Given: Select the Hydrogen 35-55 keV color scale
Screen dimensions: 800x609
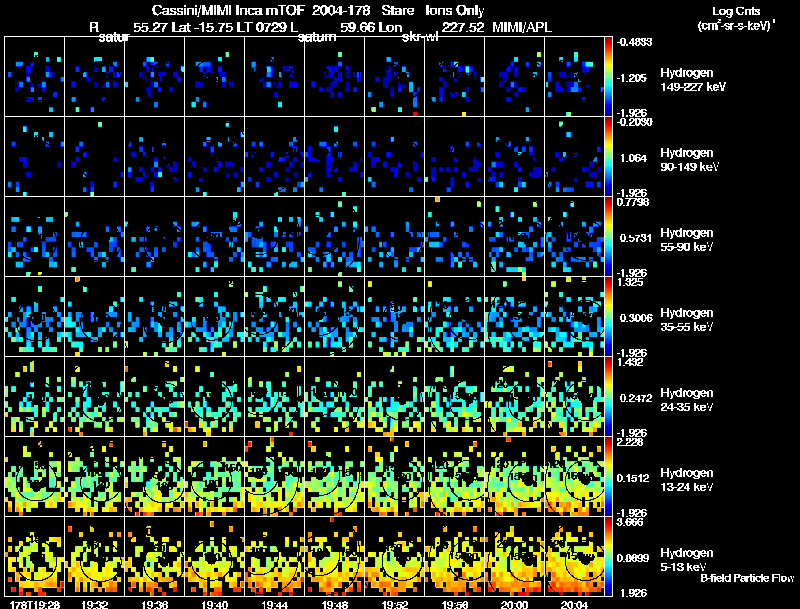Looking at the screenshot, I should (610, 316).
